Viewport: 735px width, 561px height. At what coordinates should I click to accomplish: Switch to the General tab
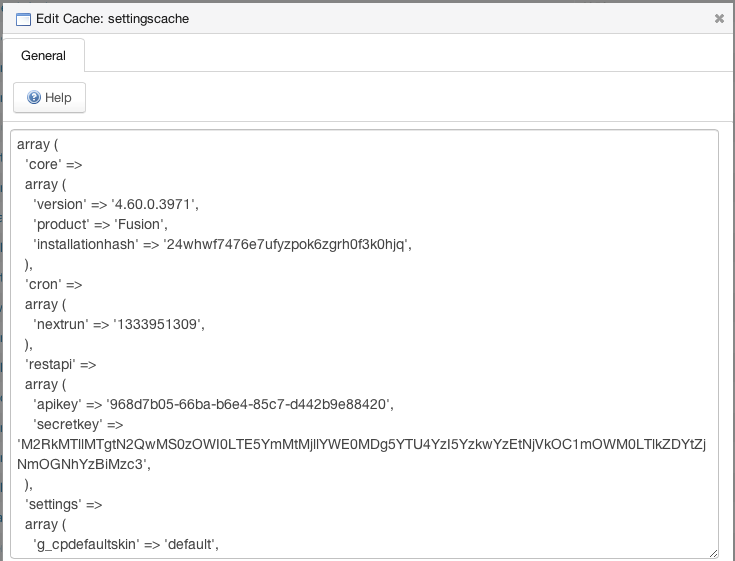pyautogui.click(x=44, y=56)
